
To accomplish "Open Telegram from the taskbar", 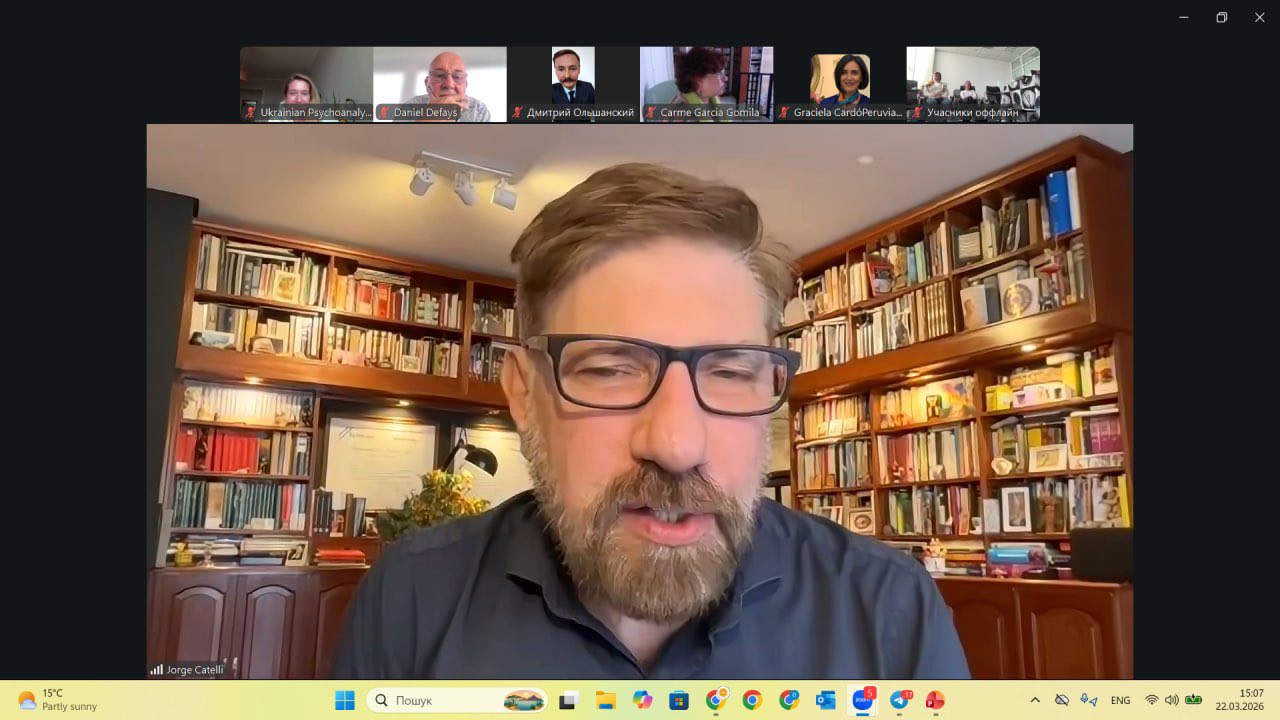I will point(899,700).
